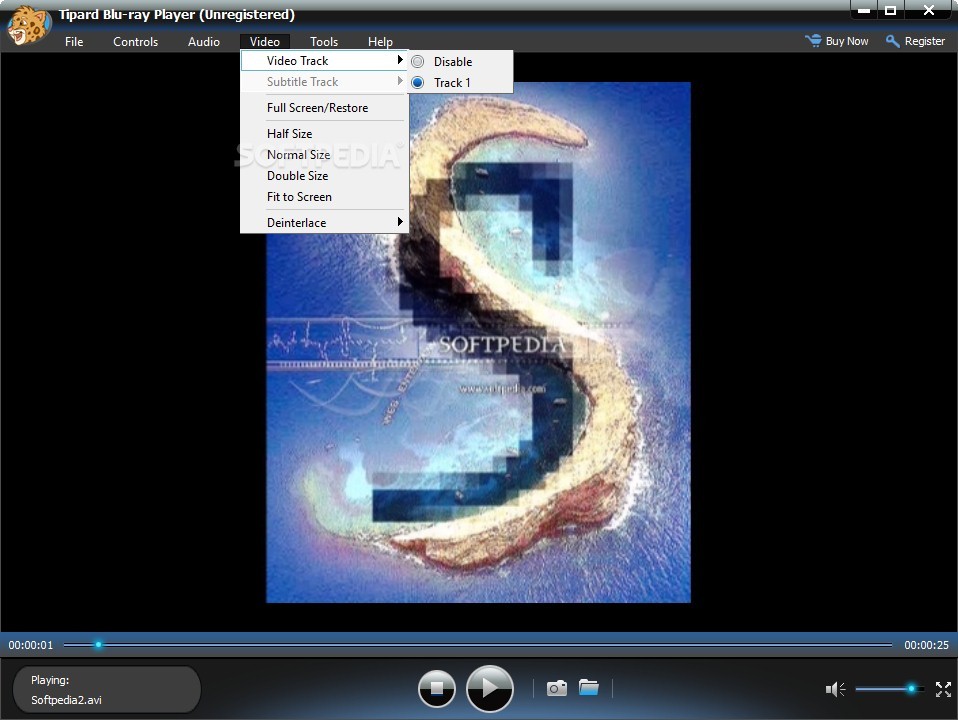The height and width of the screenshot is (720, 958).
Task: Stop playback with the stop button
Action: point(437,689)
